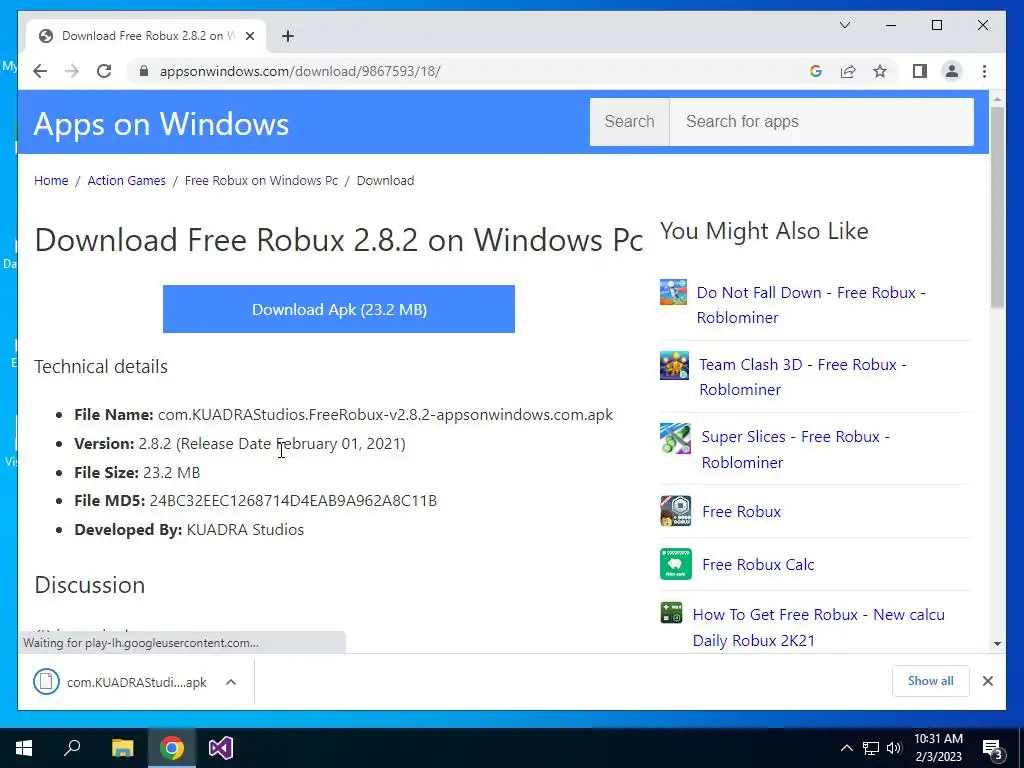Click the Discussion heading
The height and width of the screenshot is (768, 1024).
coord(89,584)
